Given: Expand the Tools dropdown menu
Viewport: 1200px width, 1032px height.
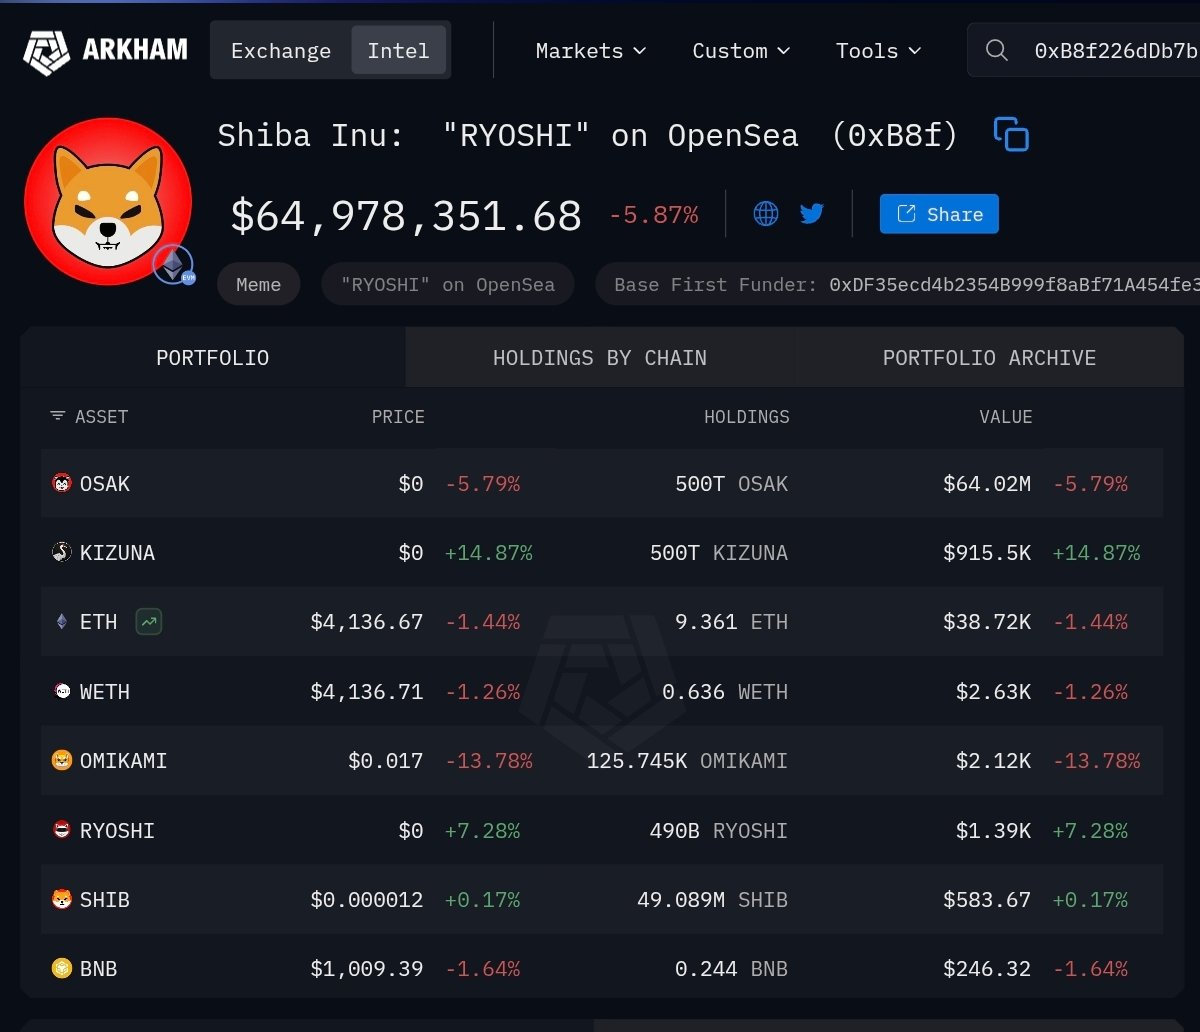Looking at the screenshot, I should (878, 50).
